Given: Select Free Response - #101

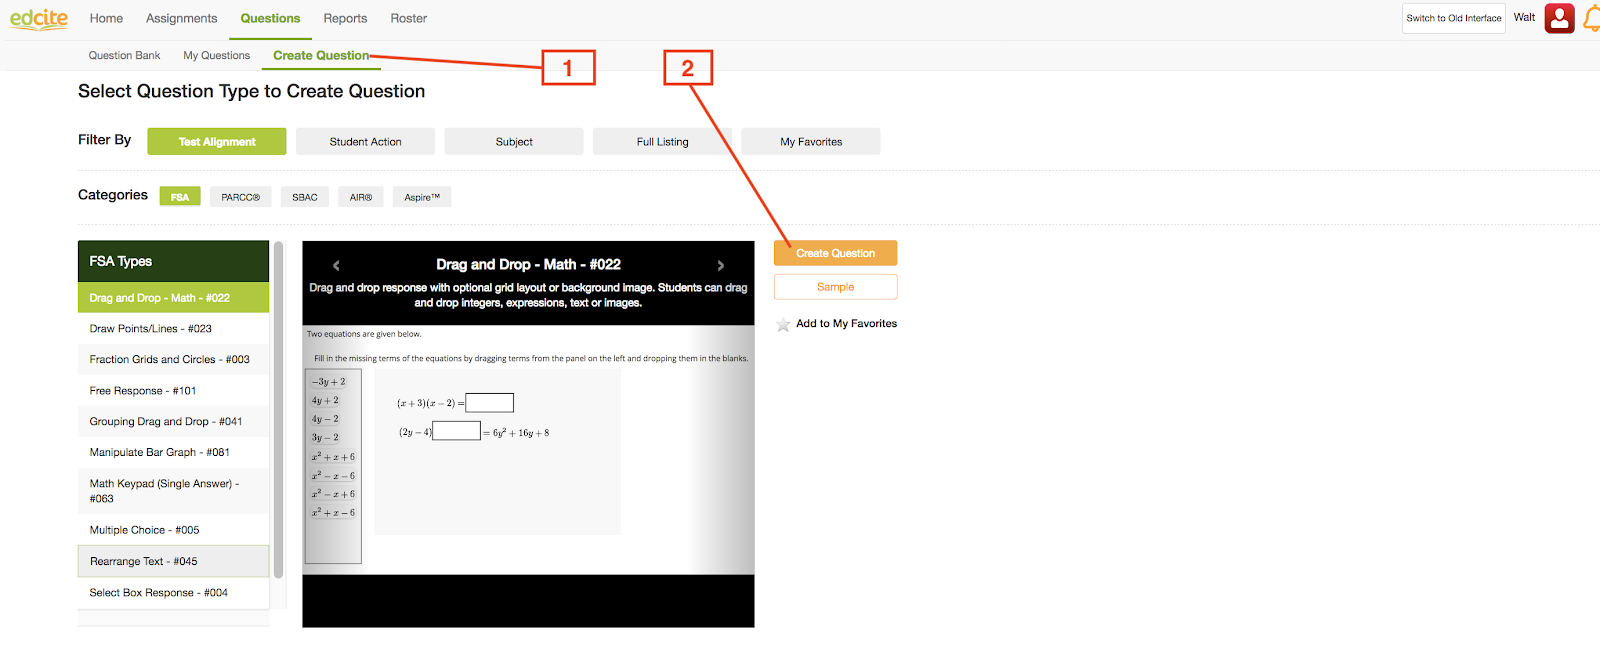Looking at the screenshot, I should coord(173,390).
